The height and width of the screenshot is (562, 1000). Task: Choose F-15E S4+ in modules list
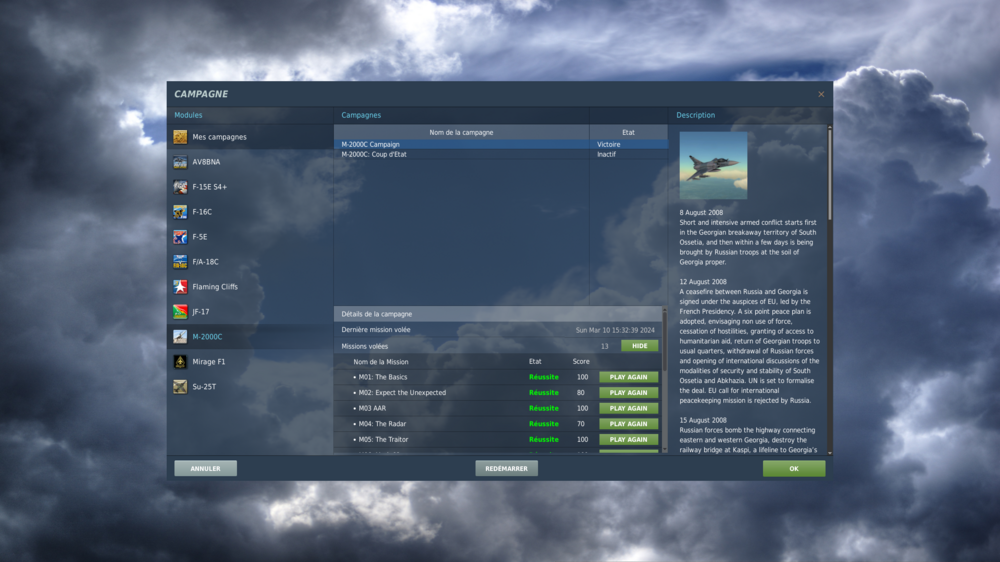250,186
